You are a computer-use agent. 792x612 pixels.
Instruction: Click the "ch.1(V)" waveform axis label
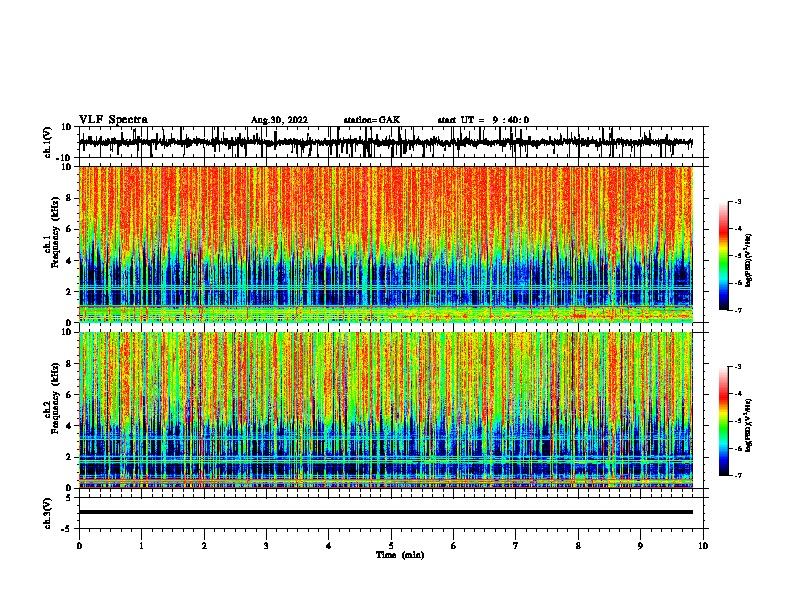pos(48,142)
